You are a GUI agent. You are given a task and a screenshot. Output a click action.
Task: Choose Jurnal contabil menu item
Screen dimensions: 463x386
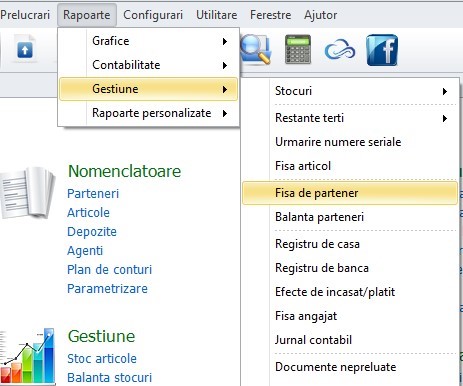click(350, 340)
